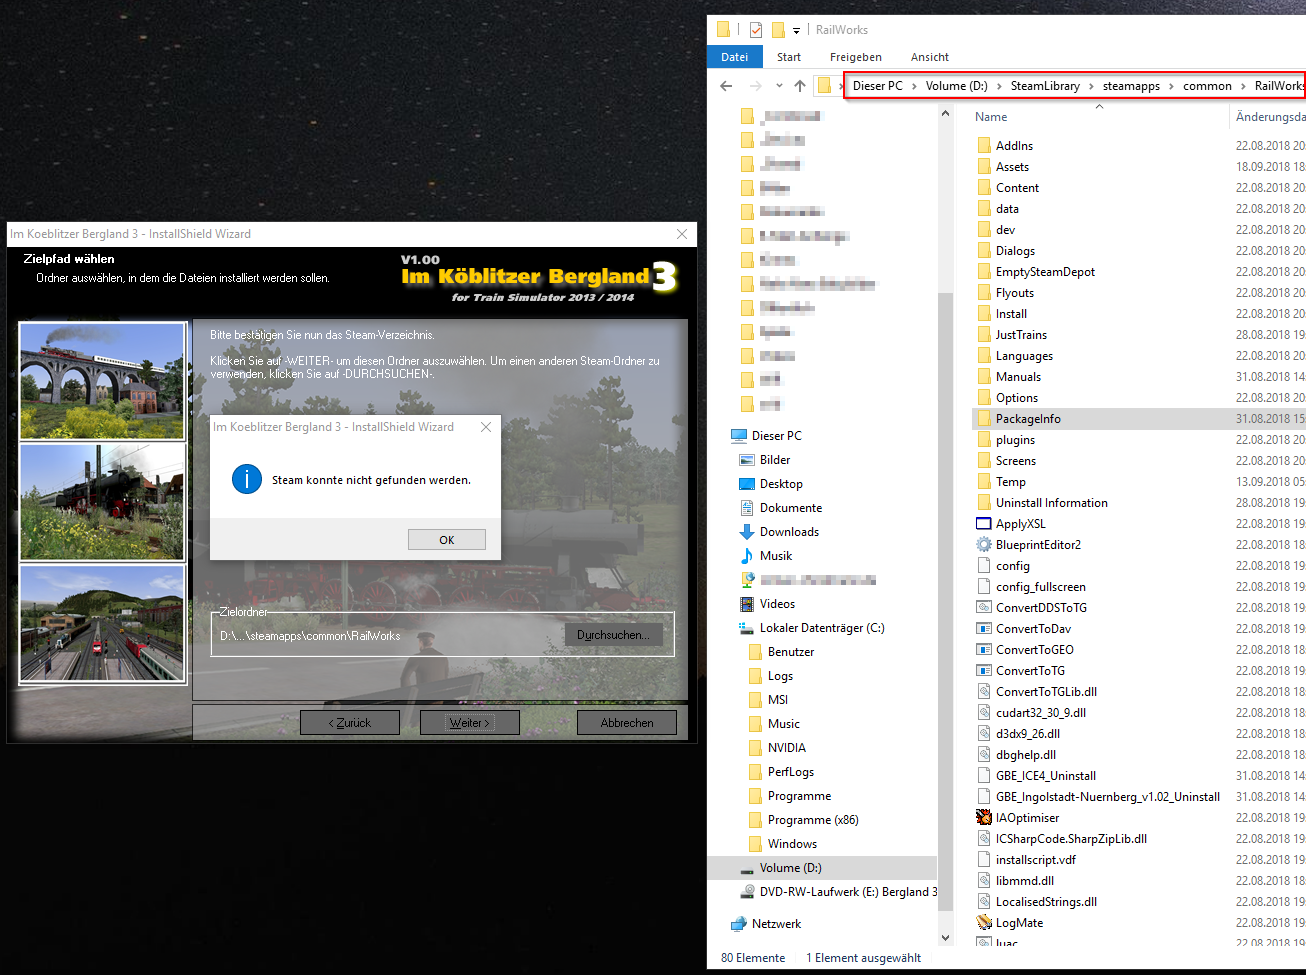Viewport: 1306px width, 975px height.
Task: Cancel the installer with Abbrechen
Action: [x=627, y=723]
